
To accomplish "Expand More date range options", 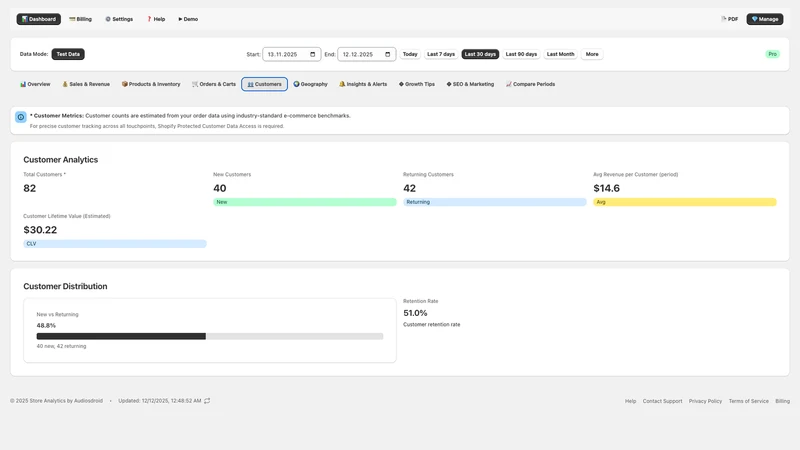I will 592,54.
